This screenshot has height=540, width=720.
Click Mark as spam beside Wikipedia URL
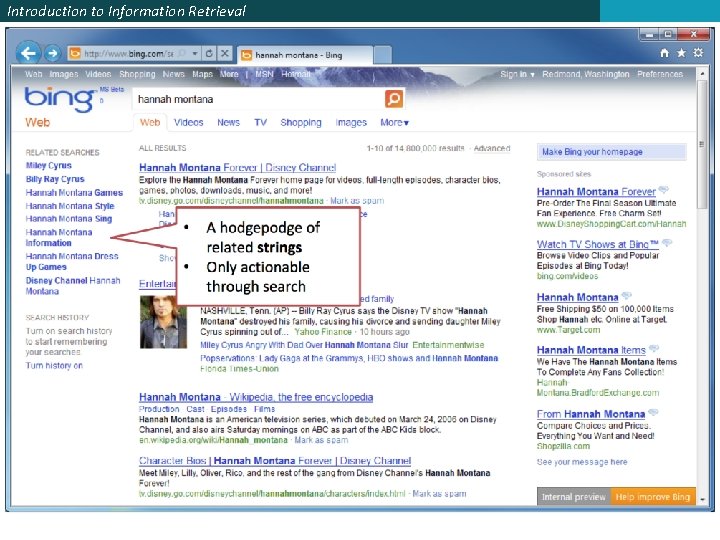click(321, 440)
